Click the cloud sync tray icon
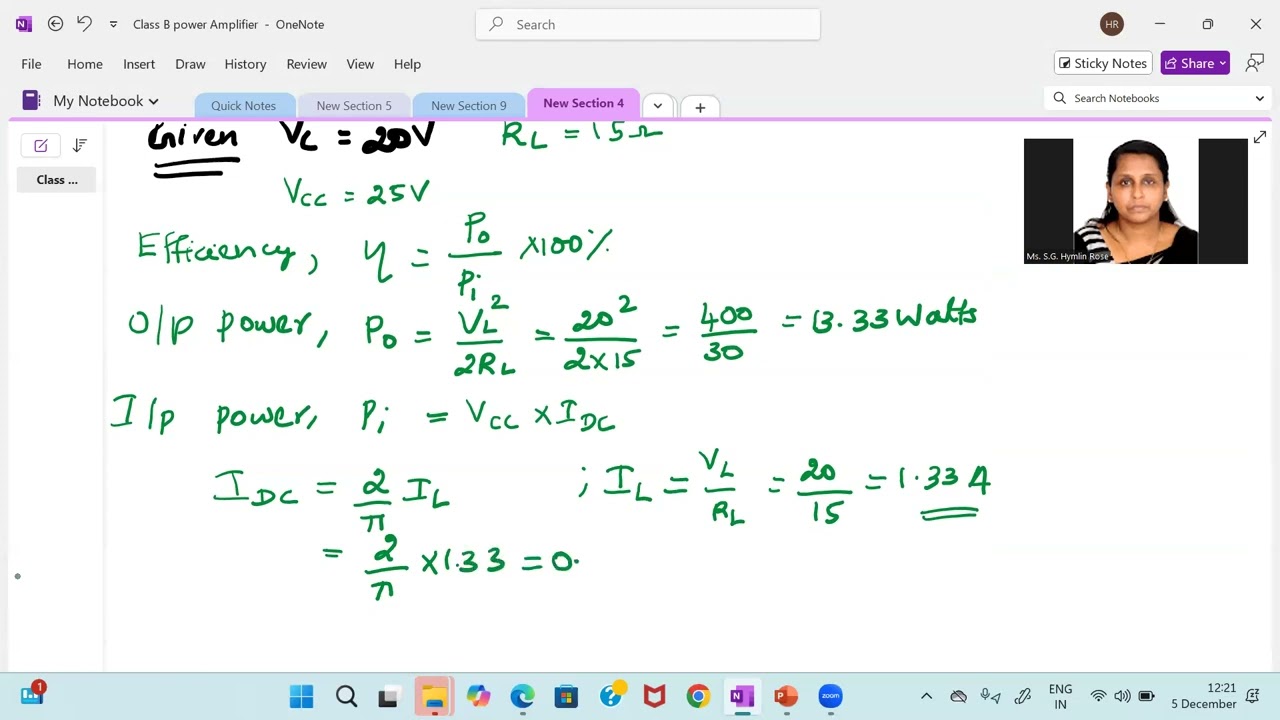Screen dimensions: 1280x720 pos(958,696)
